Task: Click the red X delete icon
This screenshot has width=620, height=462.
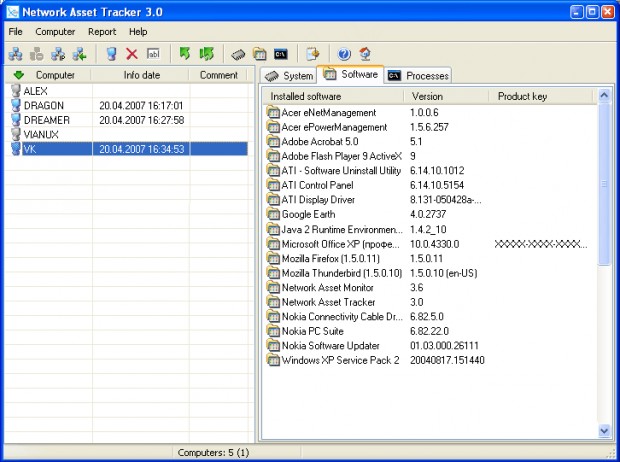Action: [x=132, y=54]
